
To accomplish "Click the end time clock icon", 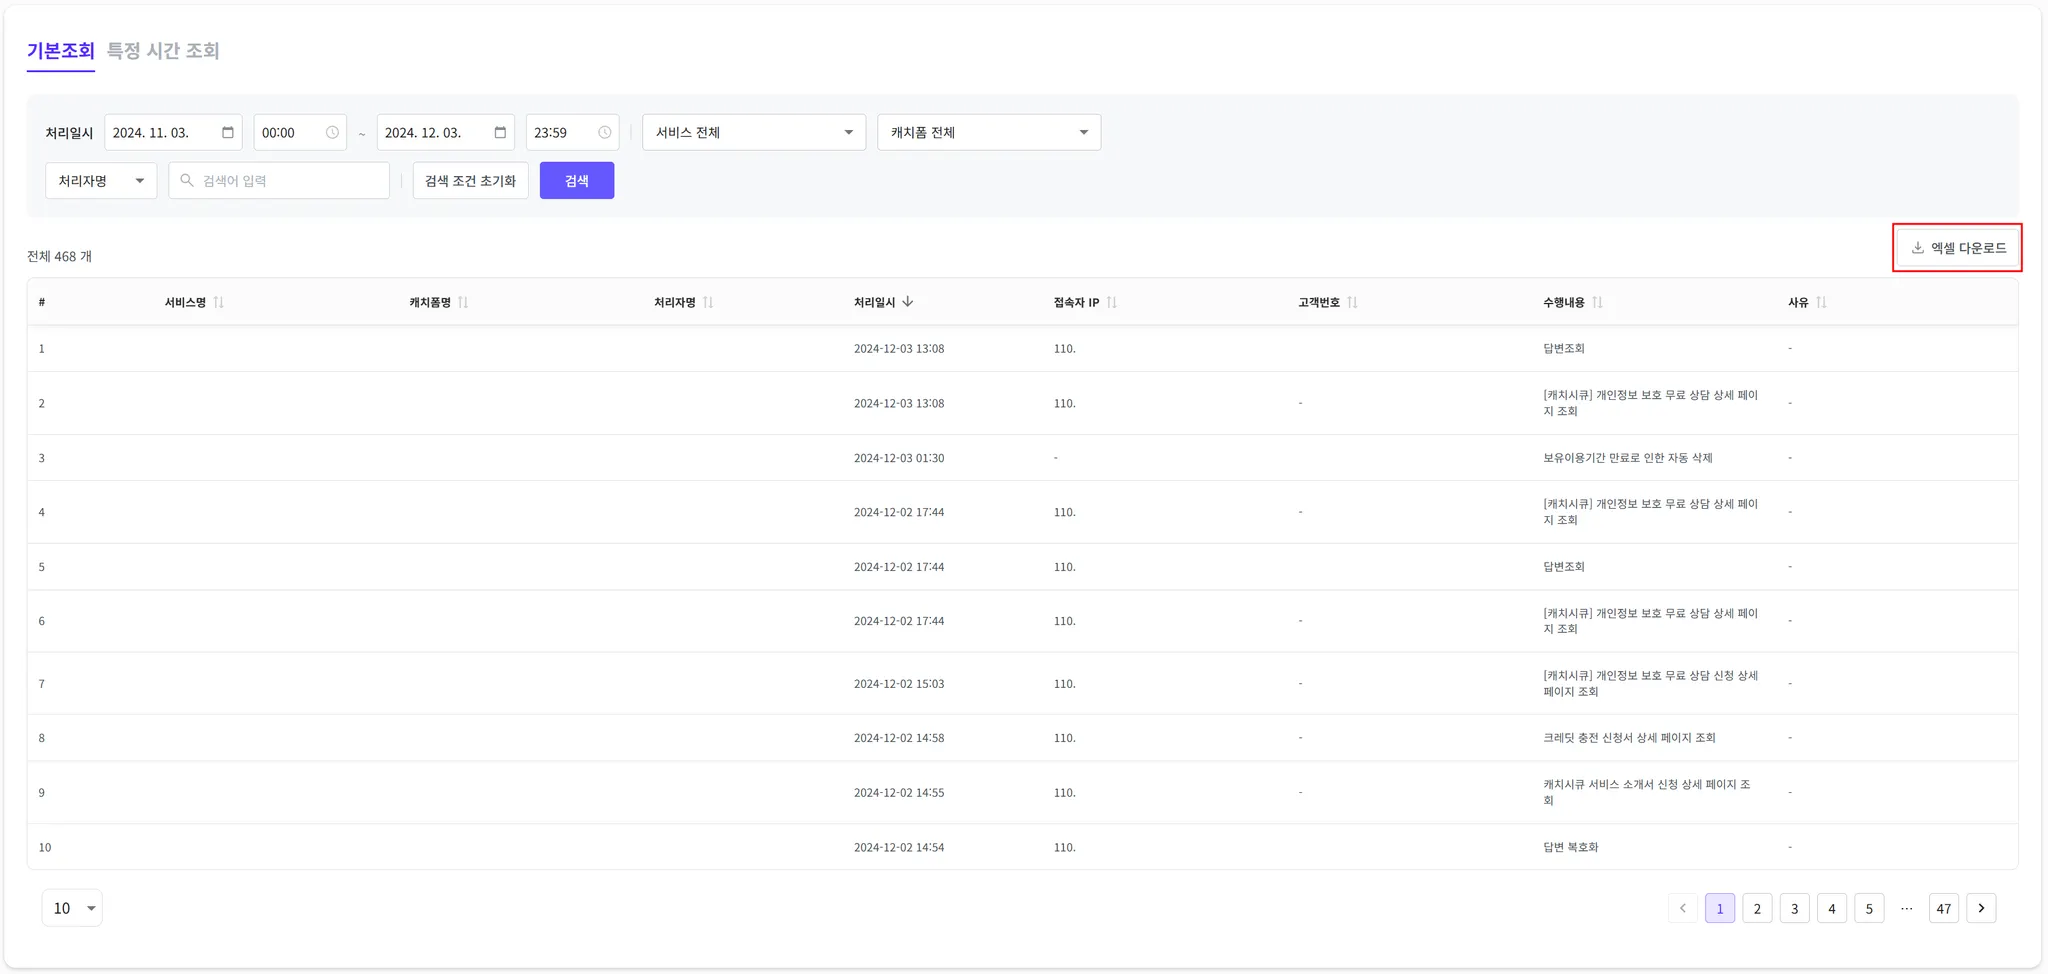I will 605,132.
